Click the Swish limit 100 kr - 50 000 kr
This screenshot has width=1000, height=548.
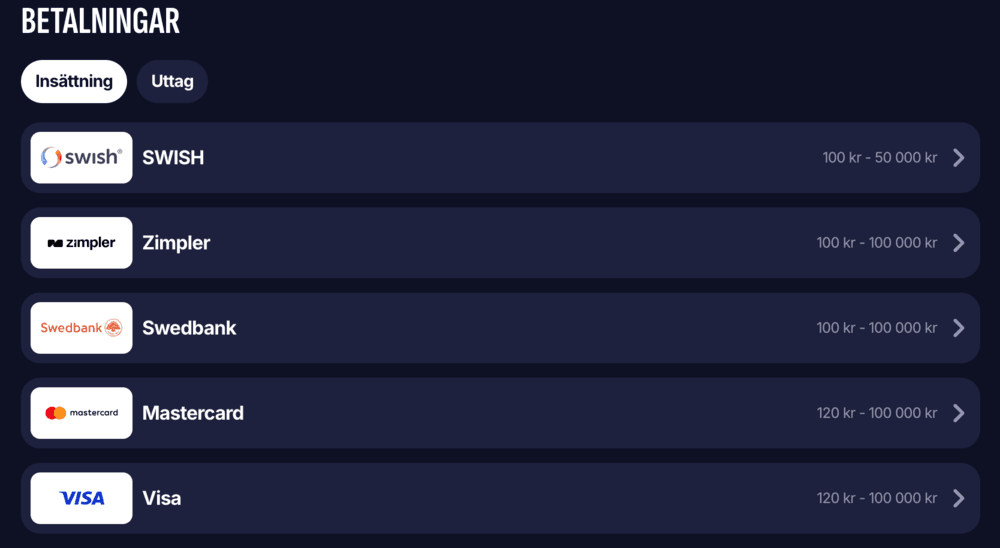coord(879,158)
